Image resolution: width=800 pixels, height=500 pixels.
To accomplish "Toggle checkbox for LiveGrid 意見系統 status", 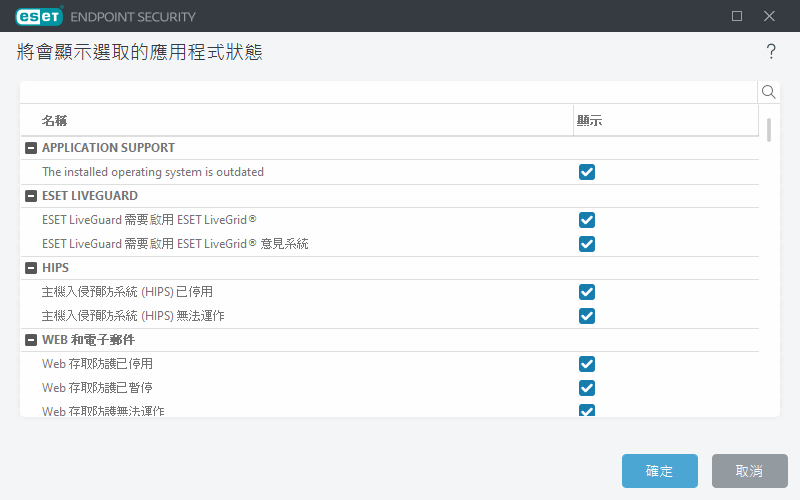I will coord(587,244).
